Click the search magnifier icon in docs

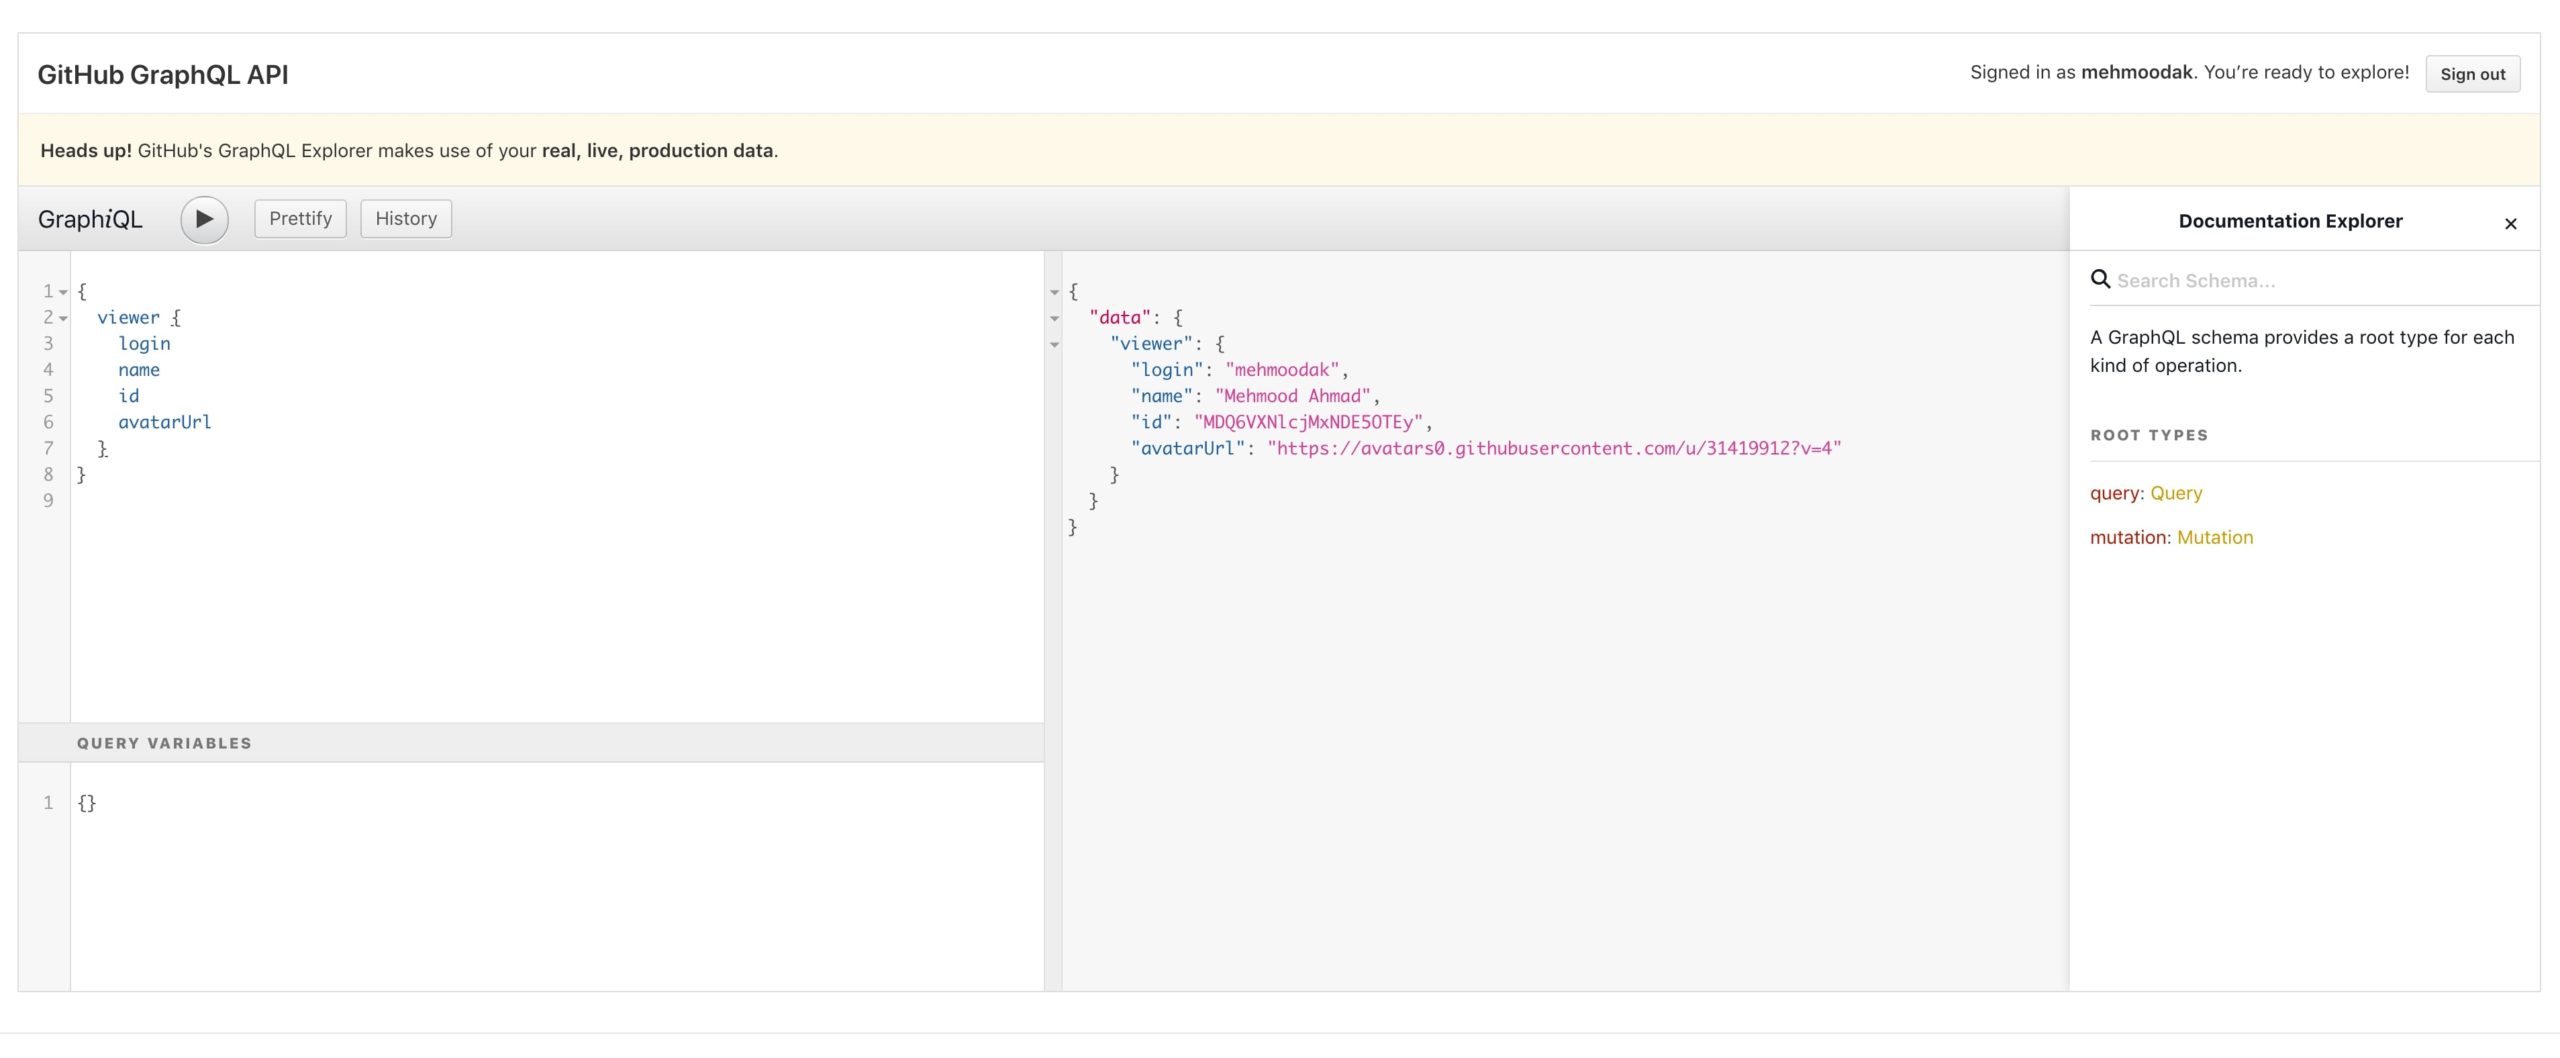pos(2100,280)
